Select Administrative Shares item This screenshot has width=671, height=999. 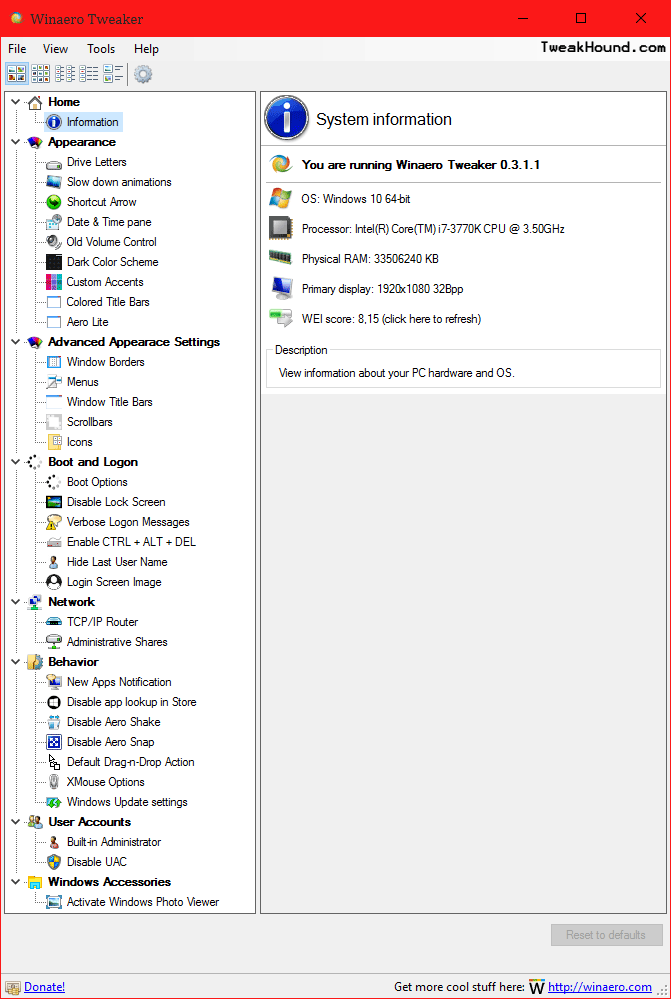click(x=117, y=642)
